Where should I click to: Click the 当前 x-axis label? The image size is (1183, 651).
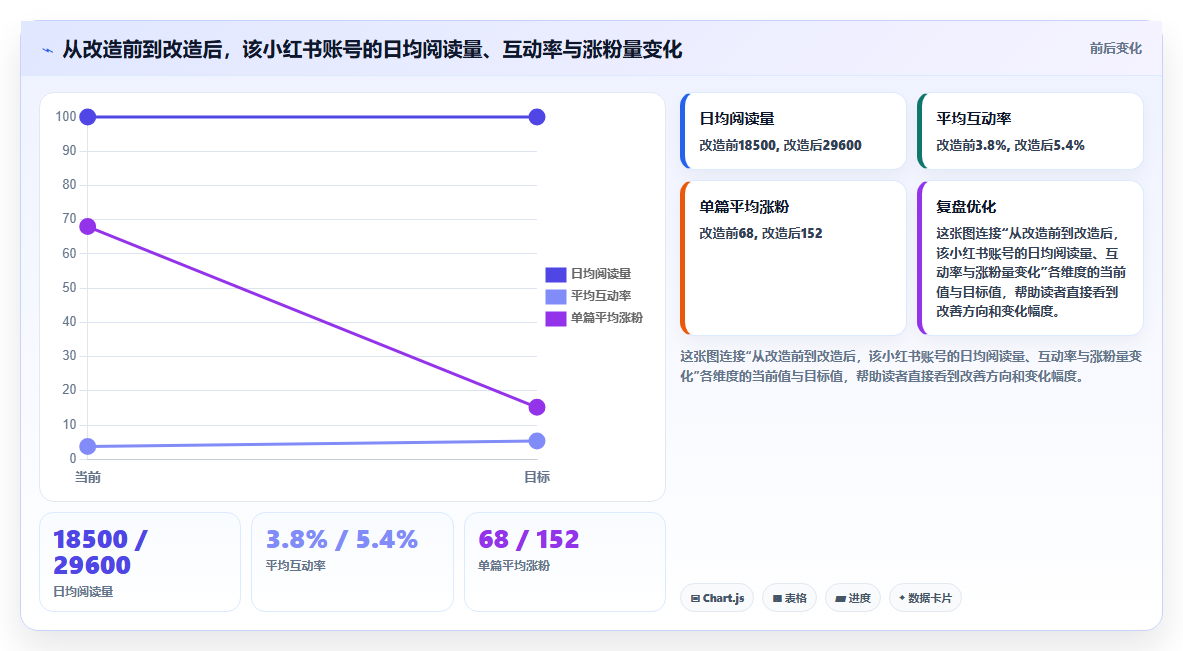click(x=88, y=477)
